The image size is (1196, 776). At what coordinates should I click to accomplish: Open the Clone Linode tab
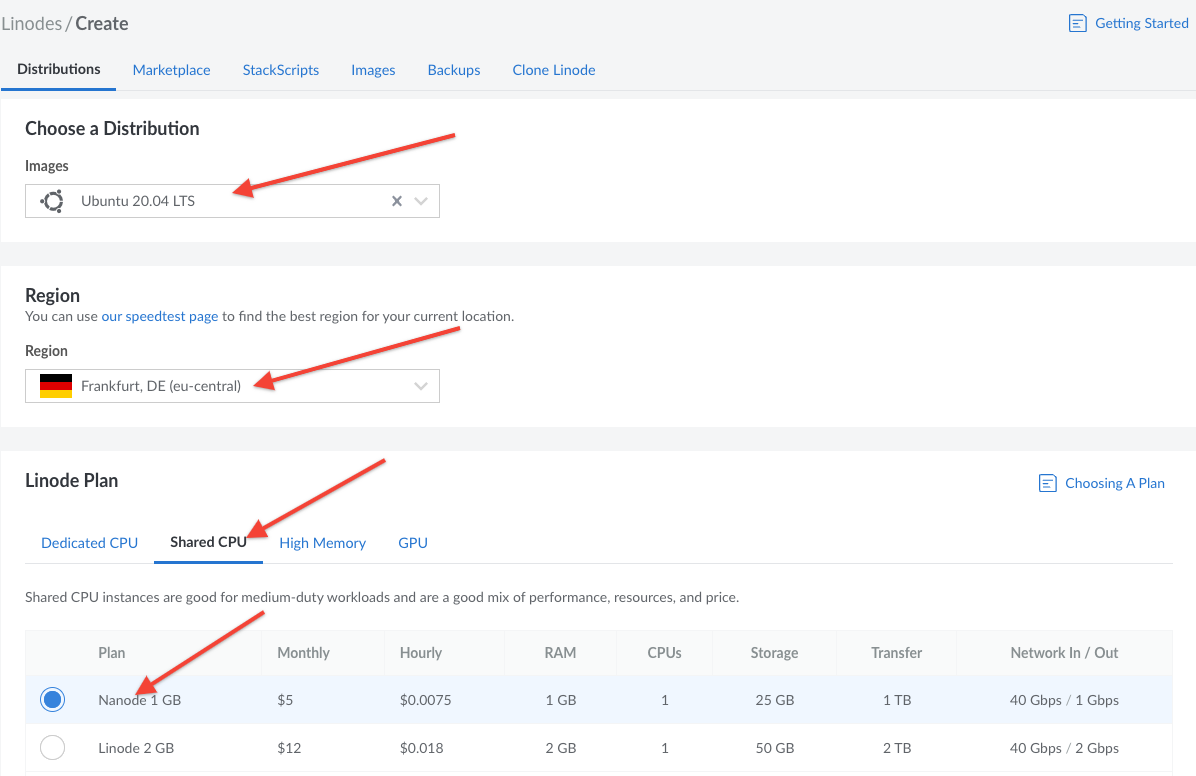point(554,70)
